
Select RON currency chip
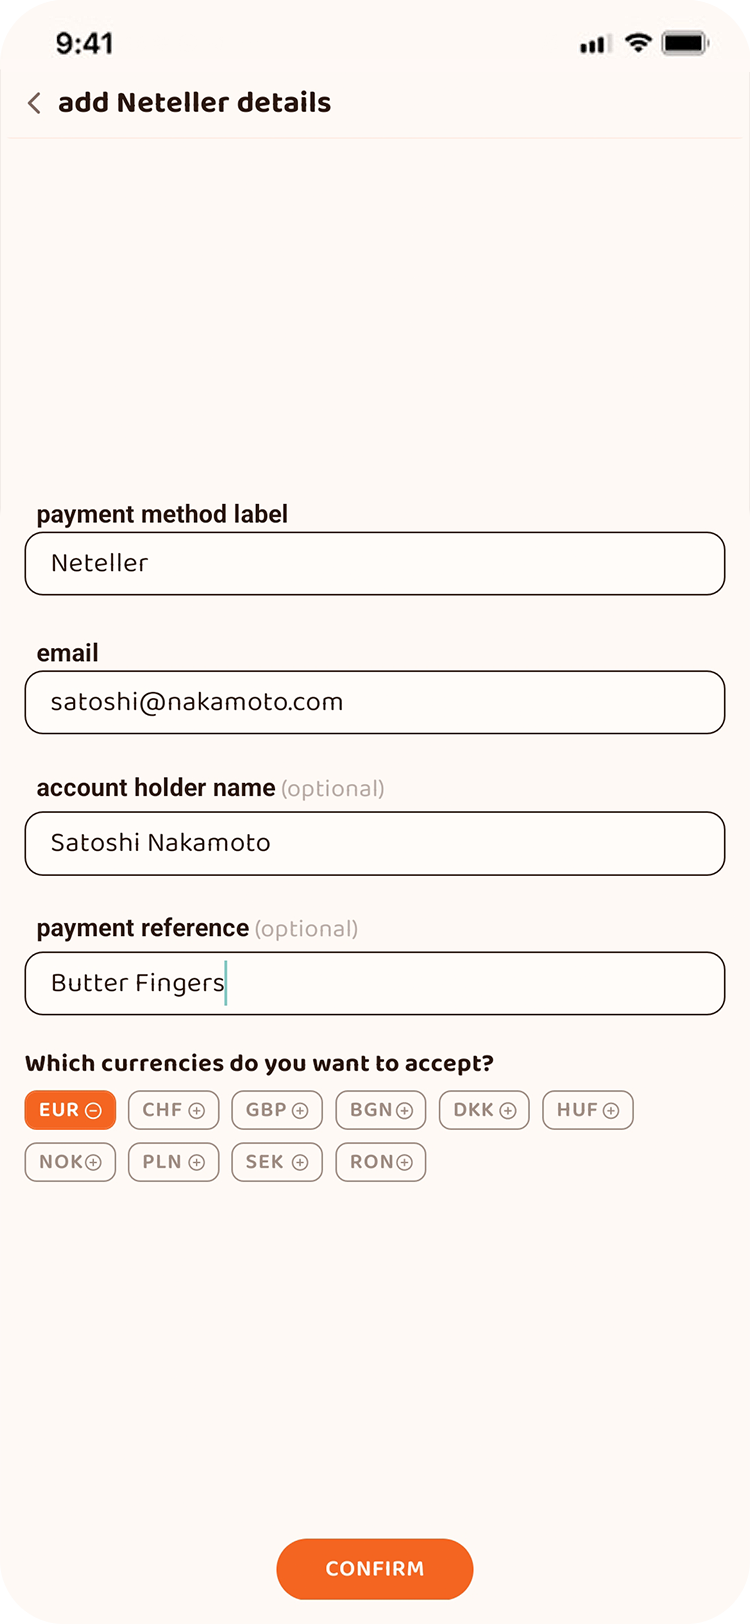381,1162
